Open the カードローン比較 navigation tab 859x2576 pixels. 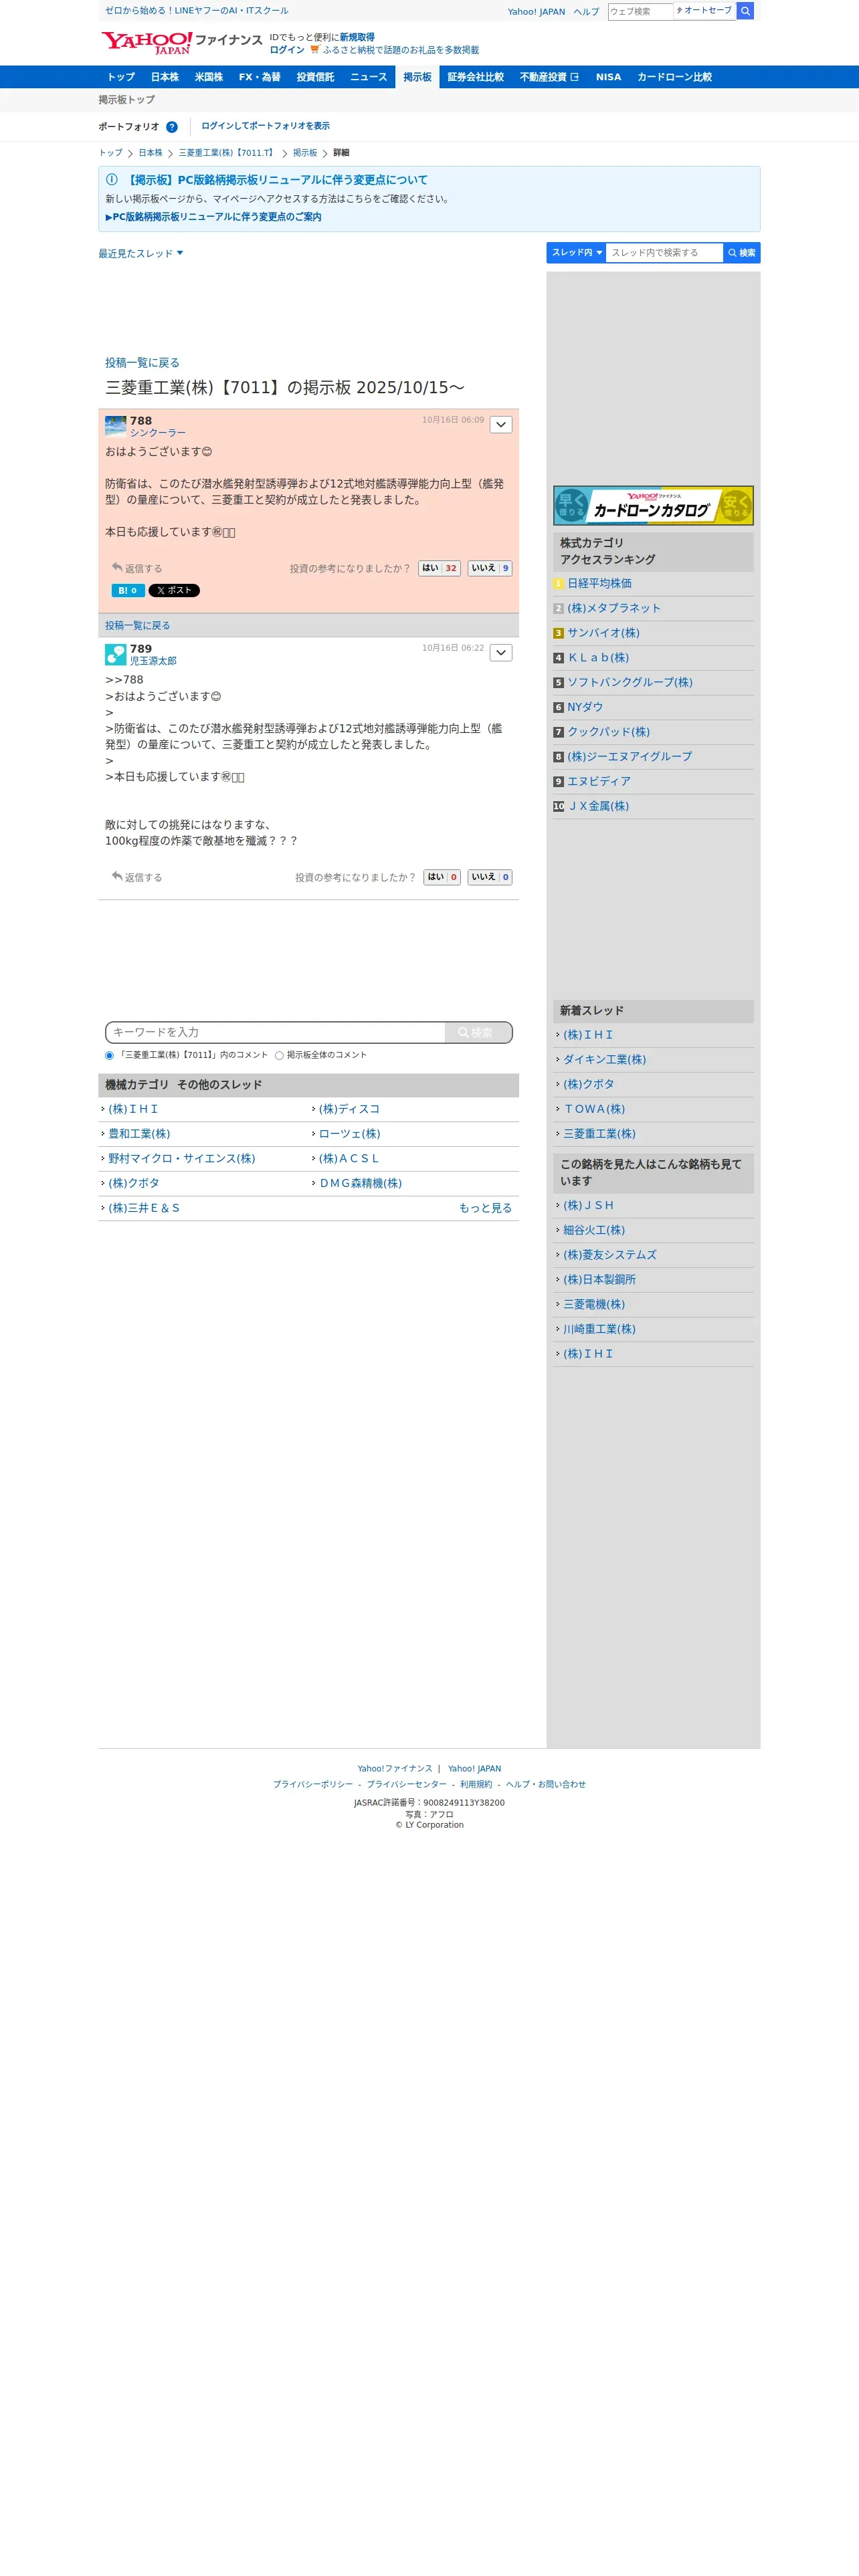675,77
